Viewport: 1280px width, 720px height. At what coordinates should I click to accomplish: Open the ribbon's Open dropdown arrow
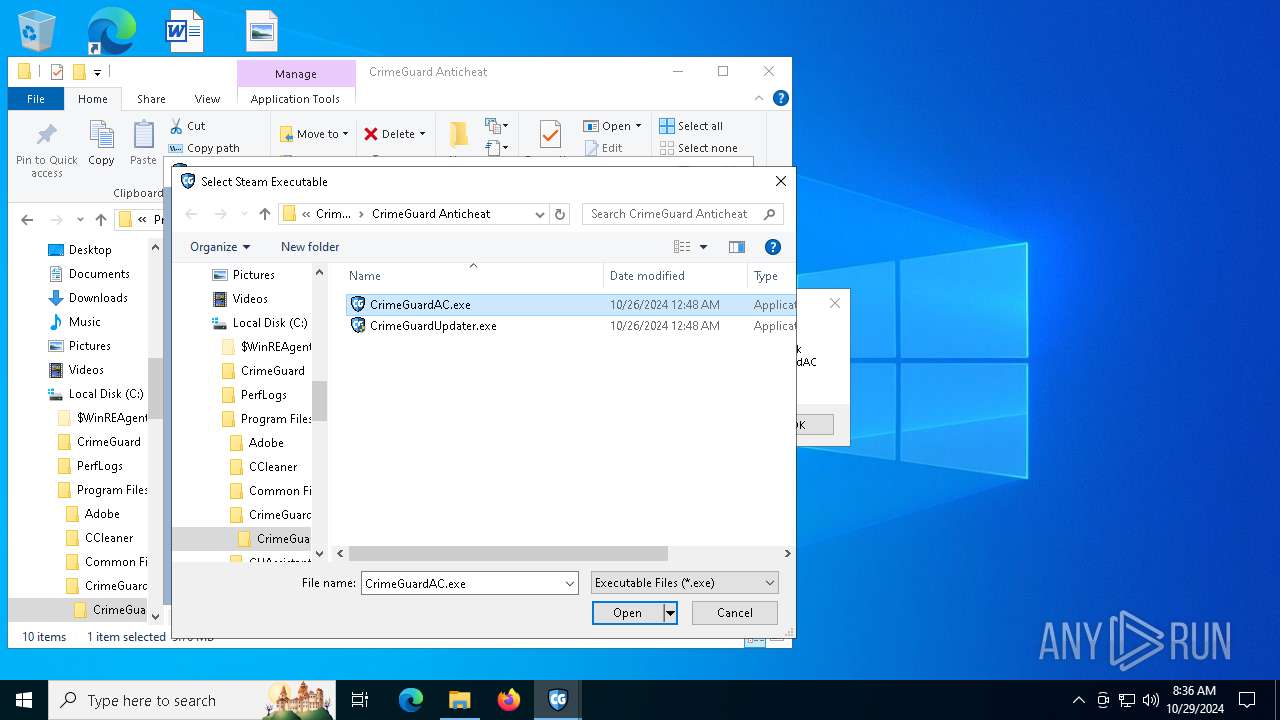(x=638, y=126)
